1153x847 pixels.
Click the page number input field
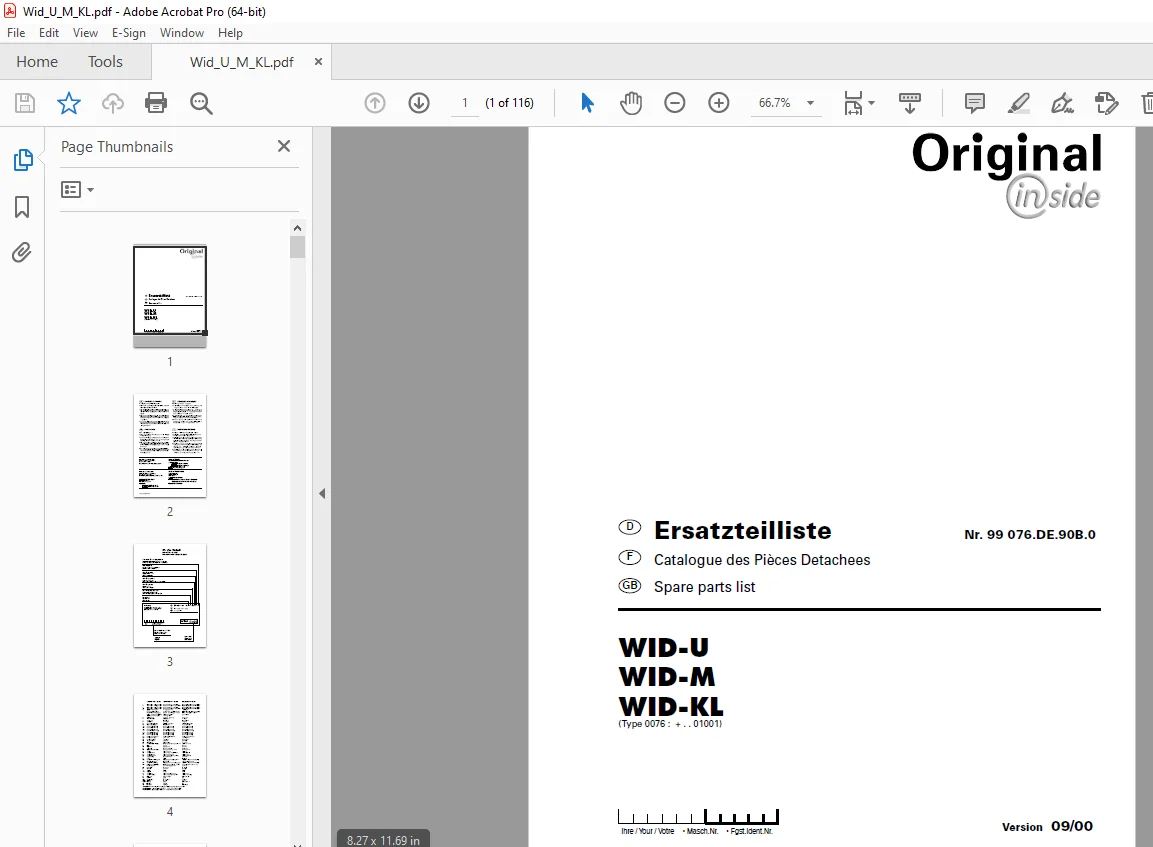[x=465, y=103]
